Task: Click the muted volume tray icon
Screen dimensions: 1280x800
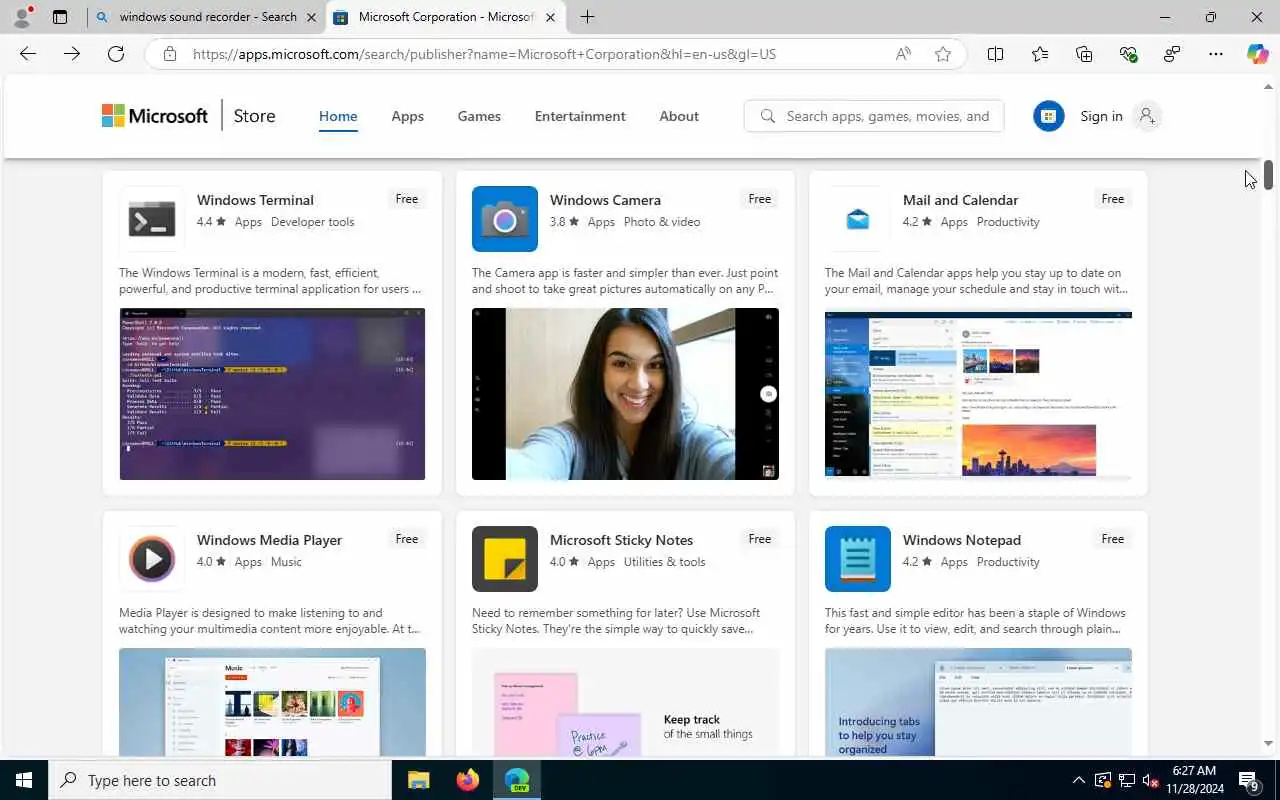Action: 1151,780
